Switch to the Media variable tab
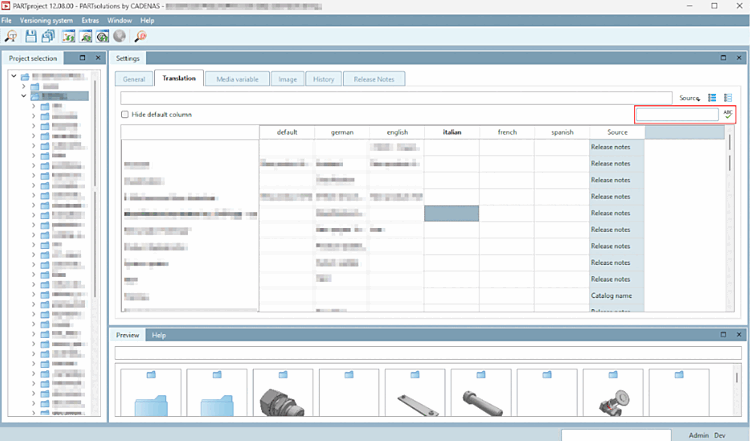750x441 pixels. [238, 78]
